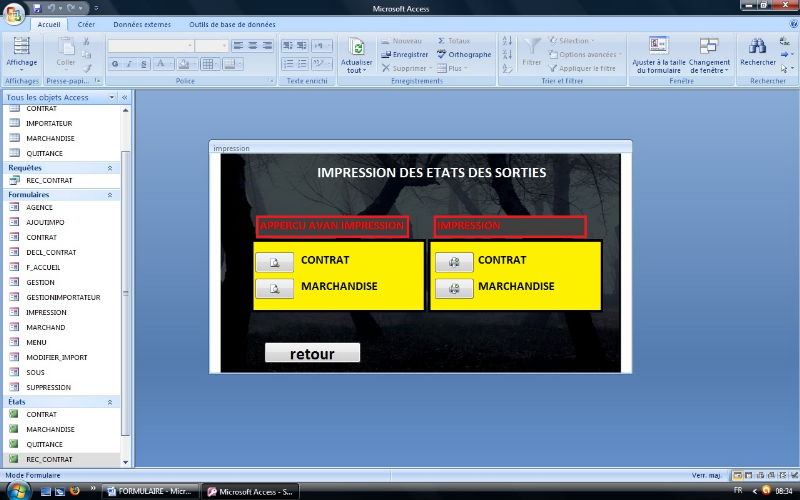This screenshot has width=800, height=500.
Task: Open the Office button in top-left corner
Action: pyautogui.click(x=13, y=13)
